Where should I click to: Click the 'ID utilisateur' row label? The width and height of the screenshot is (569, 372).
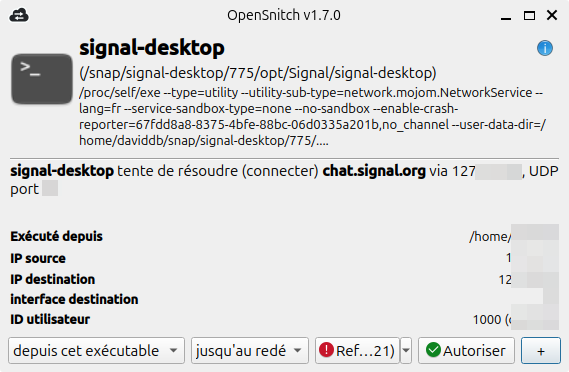pos(50,319)
